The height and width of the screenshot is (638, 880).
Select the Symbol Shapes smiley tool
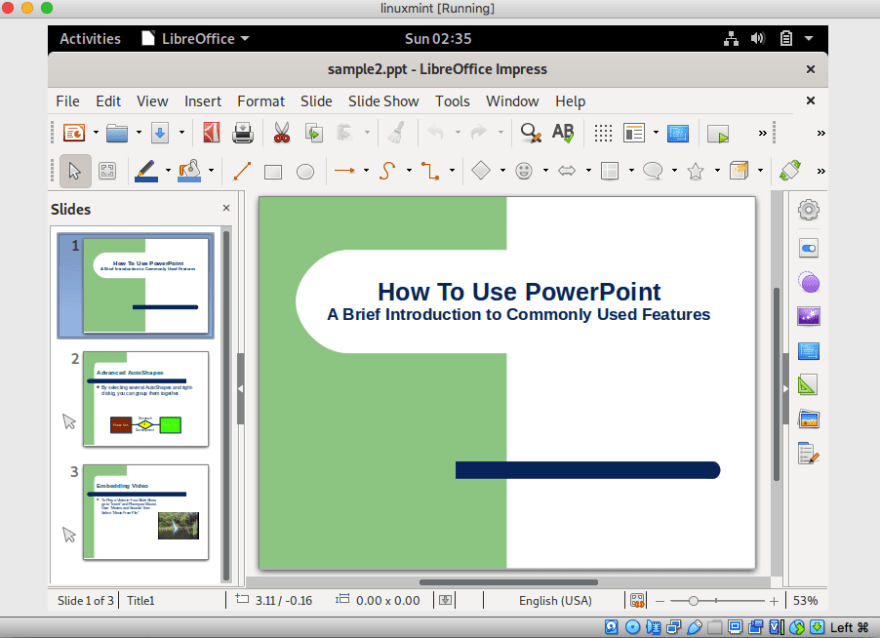524,171
